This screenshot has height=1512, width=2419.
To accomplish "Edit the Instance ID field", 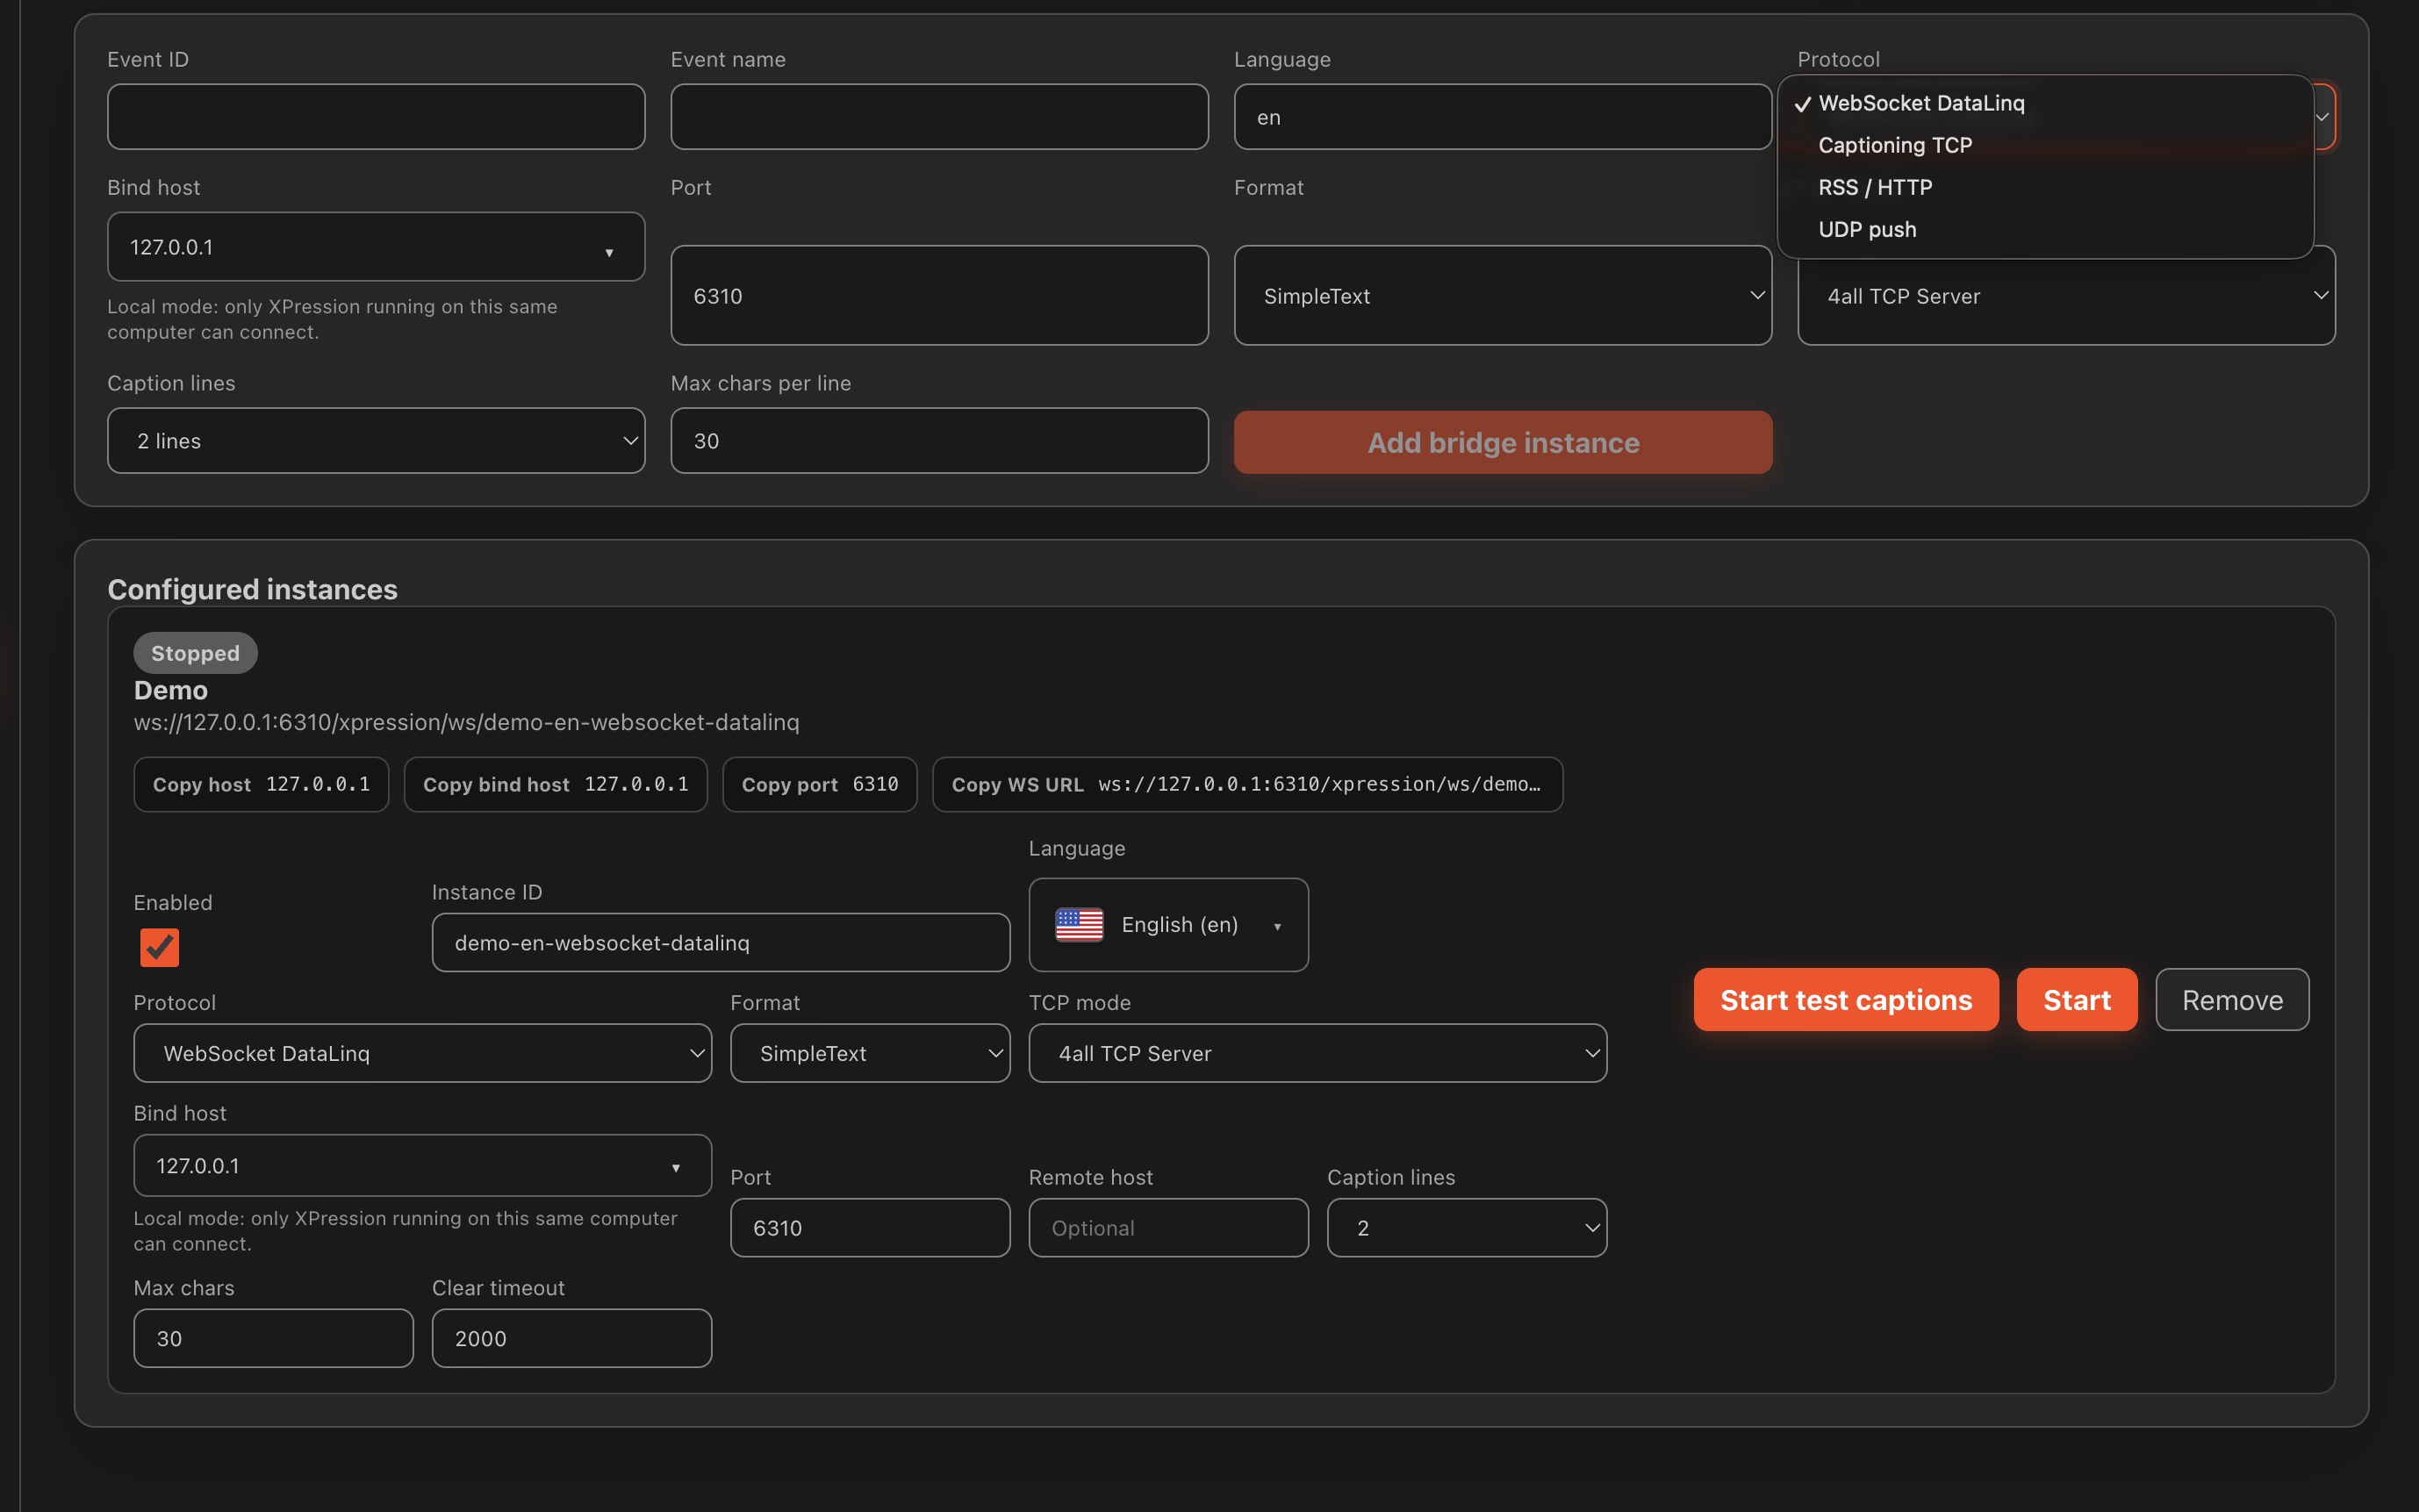I will tap(720, 943).
